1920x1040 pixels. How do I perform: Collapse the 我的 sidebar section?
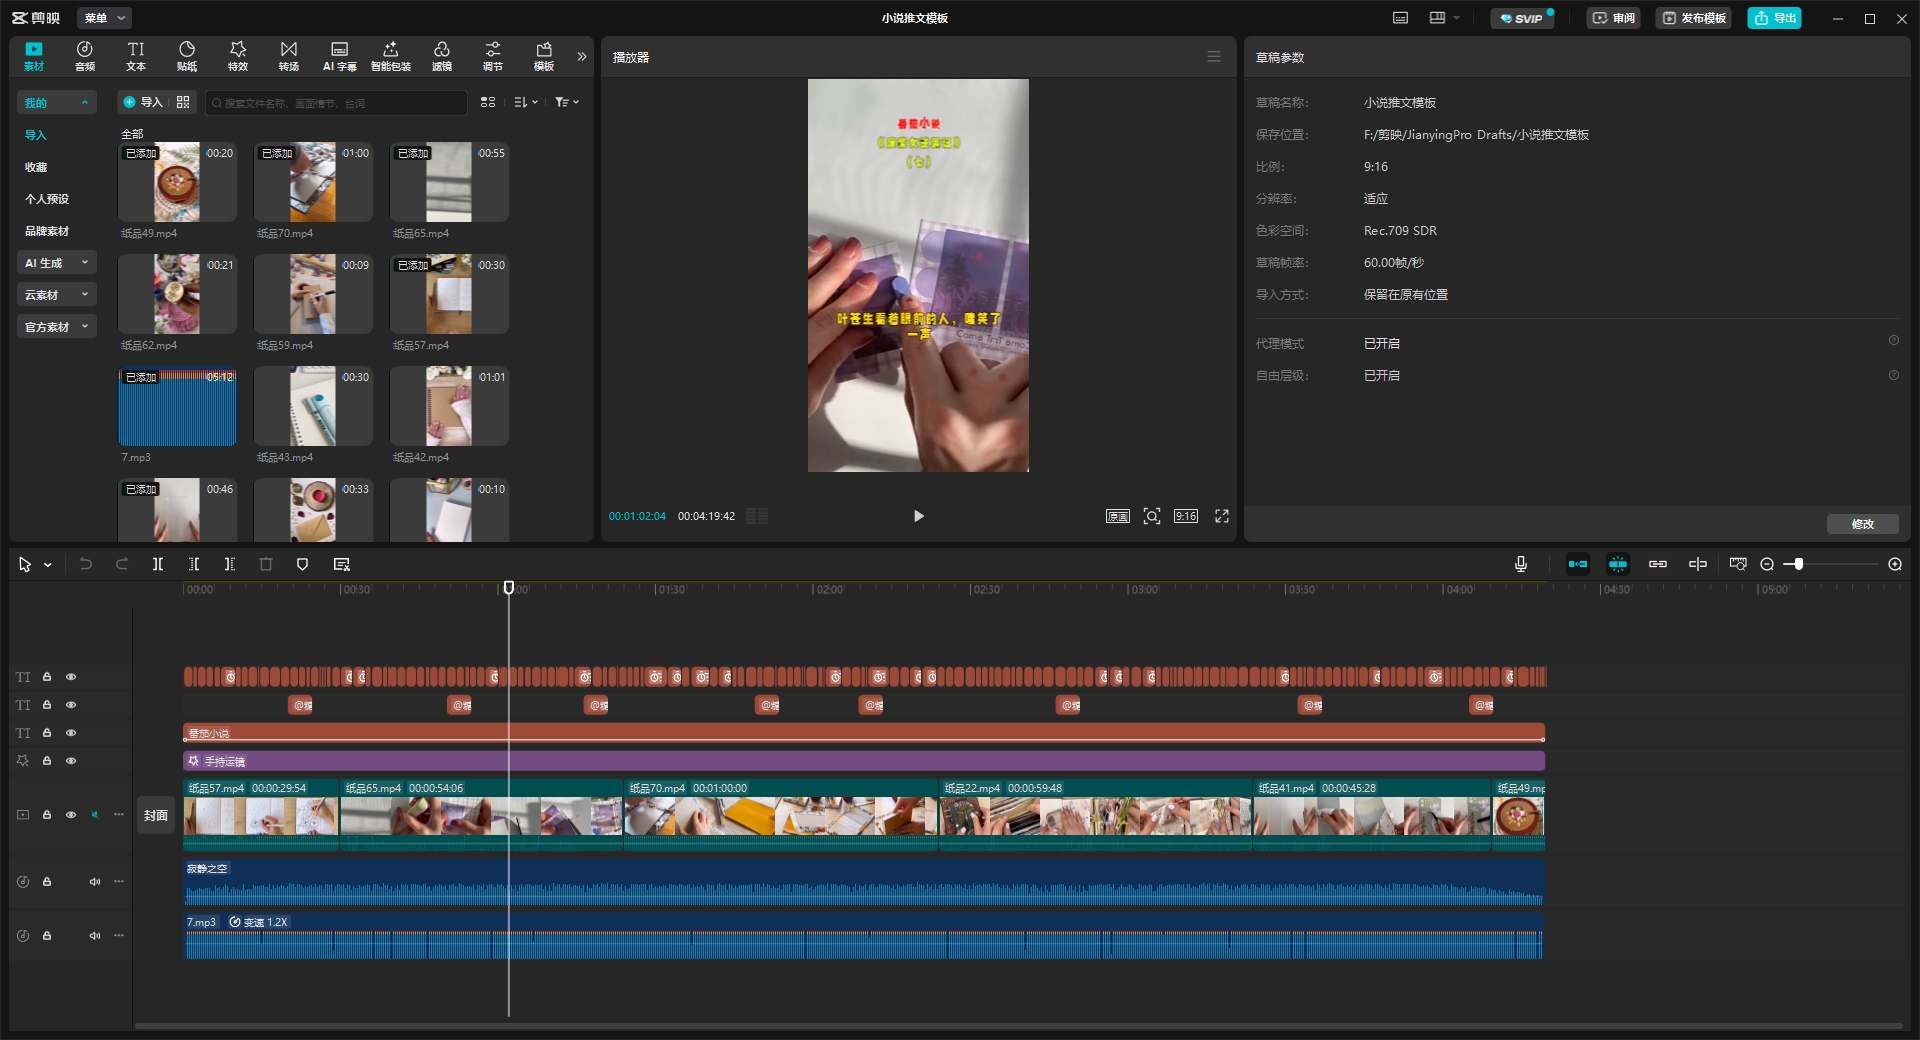57,103
